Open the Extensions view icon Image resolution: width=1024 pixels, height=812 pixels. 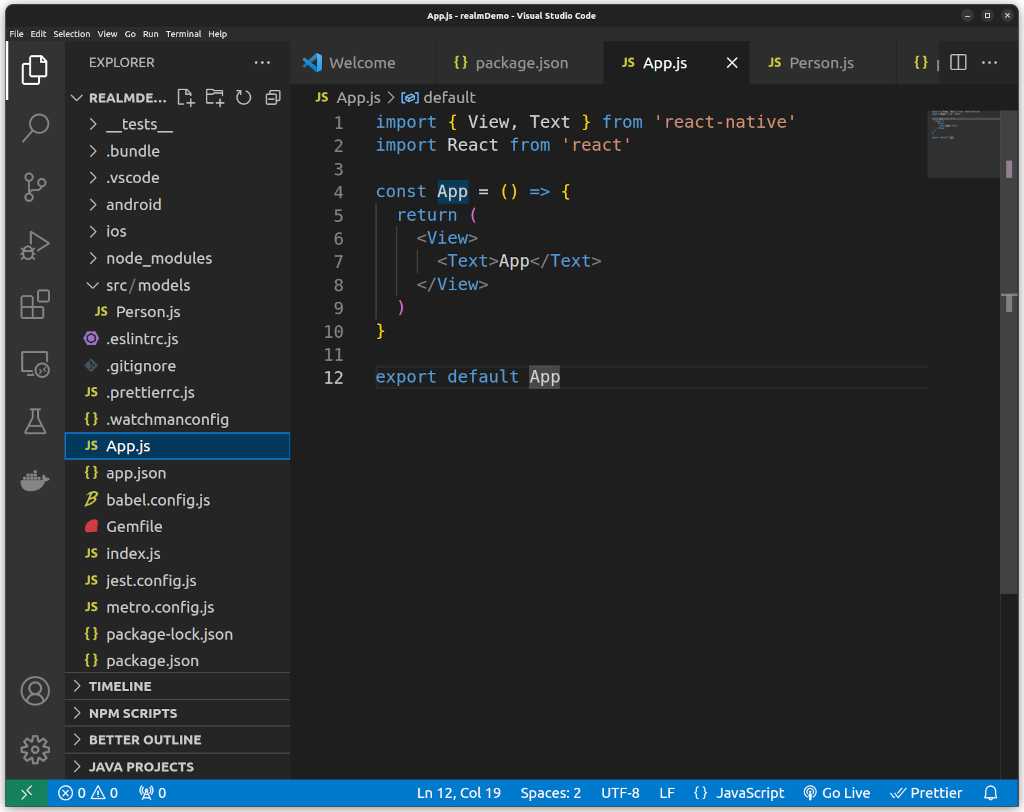pyautogui.click(x=35, y=304)
